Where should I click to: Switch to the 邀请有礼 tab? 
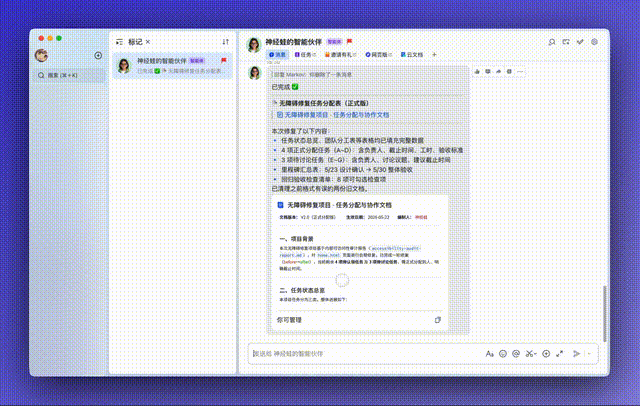point(340,55)
